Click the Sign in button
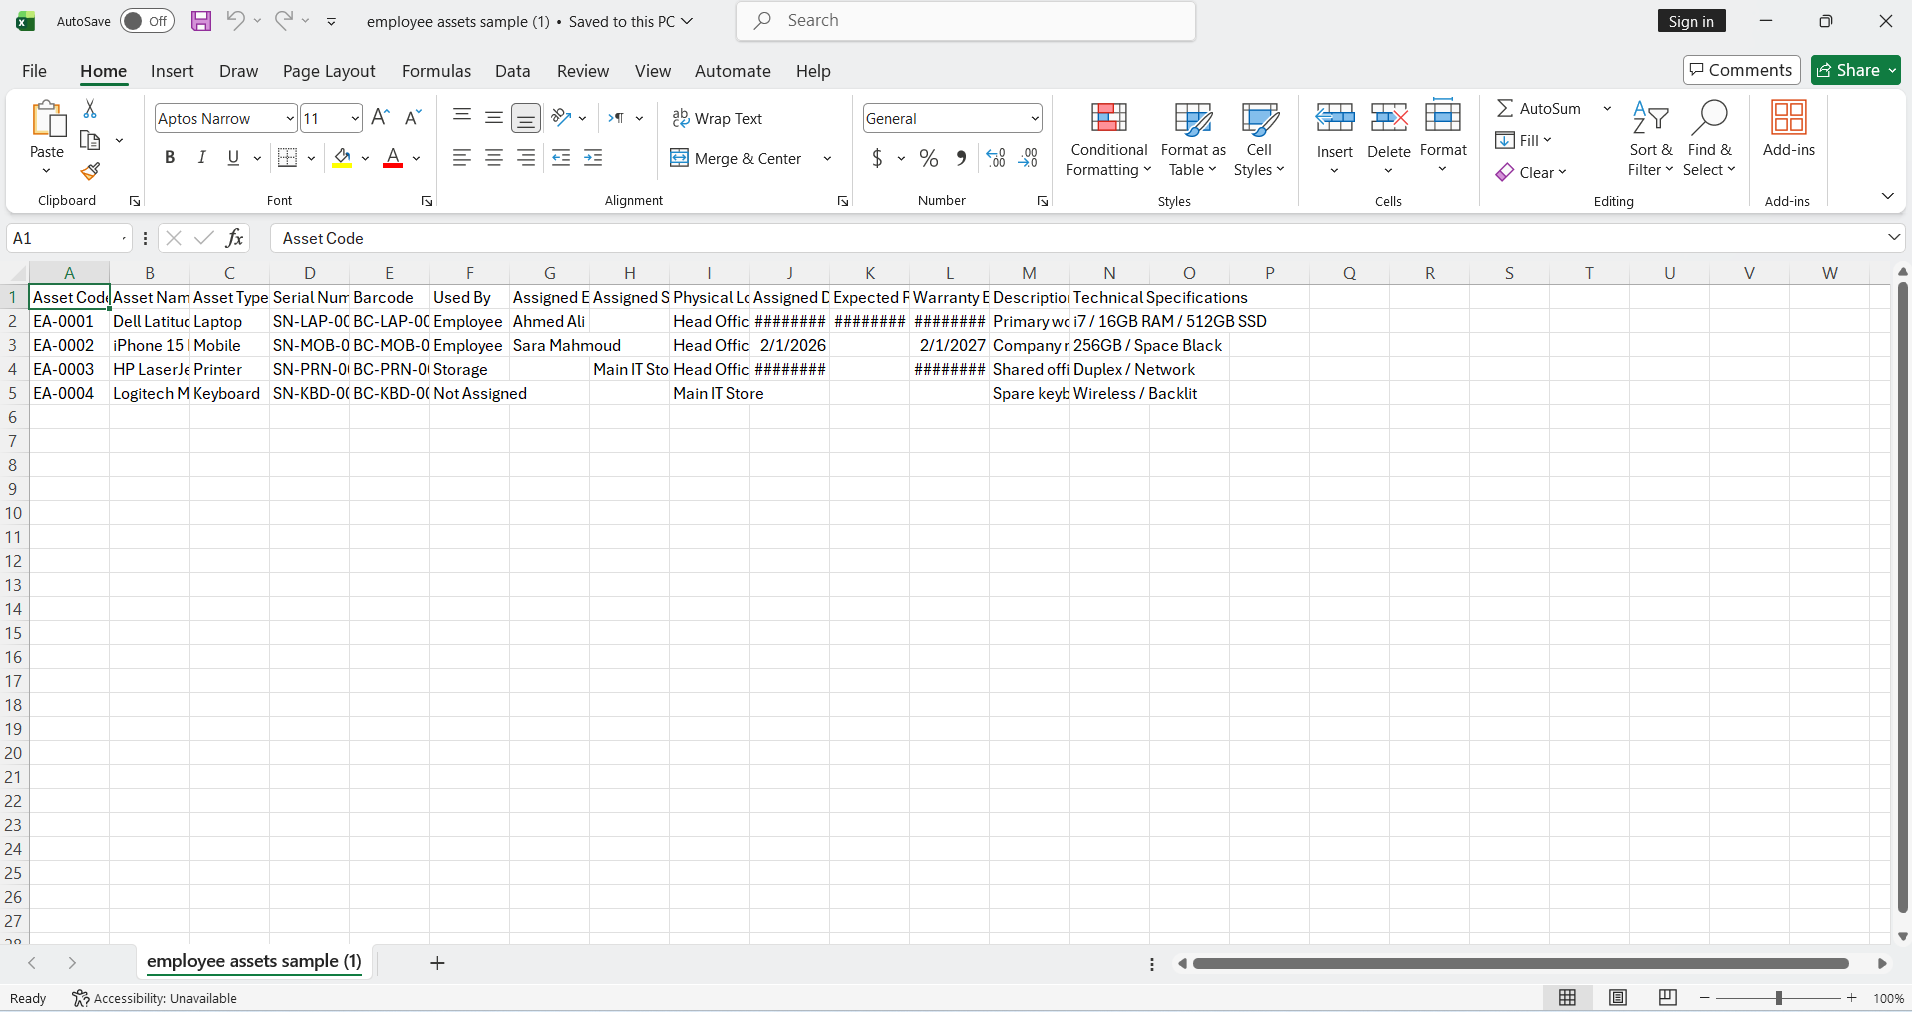Screen dimensions: 1912x1012 click(x=1691, y=21)
